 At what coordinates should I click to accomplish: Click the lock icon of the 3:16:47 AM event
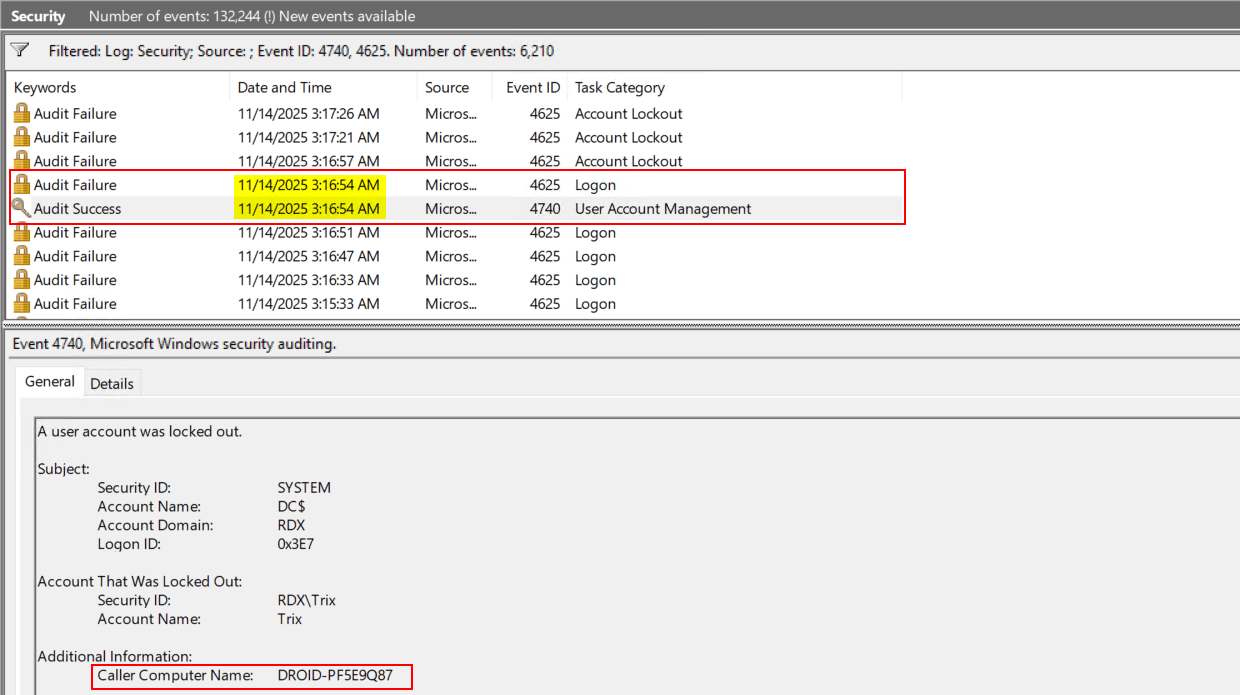click(21, 257)
